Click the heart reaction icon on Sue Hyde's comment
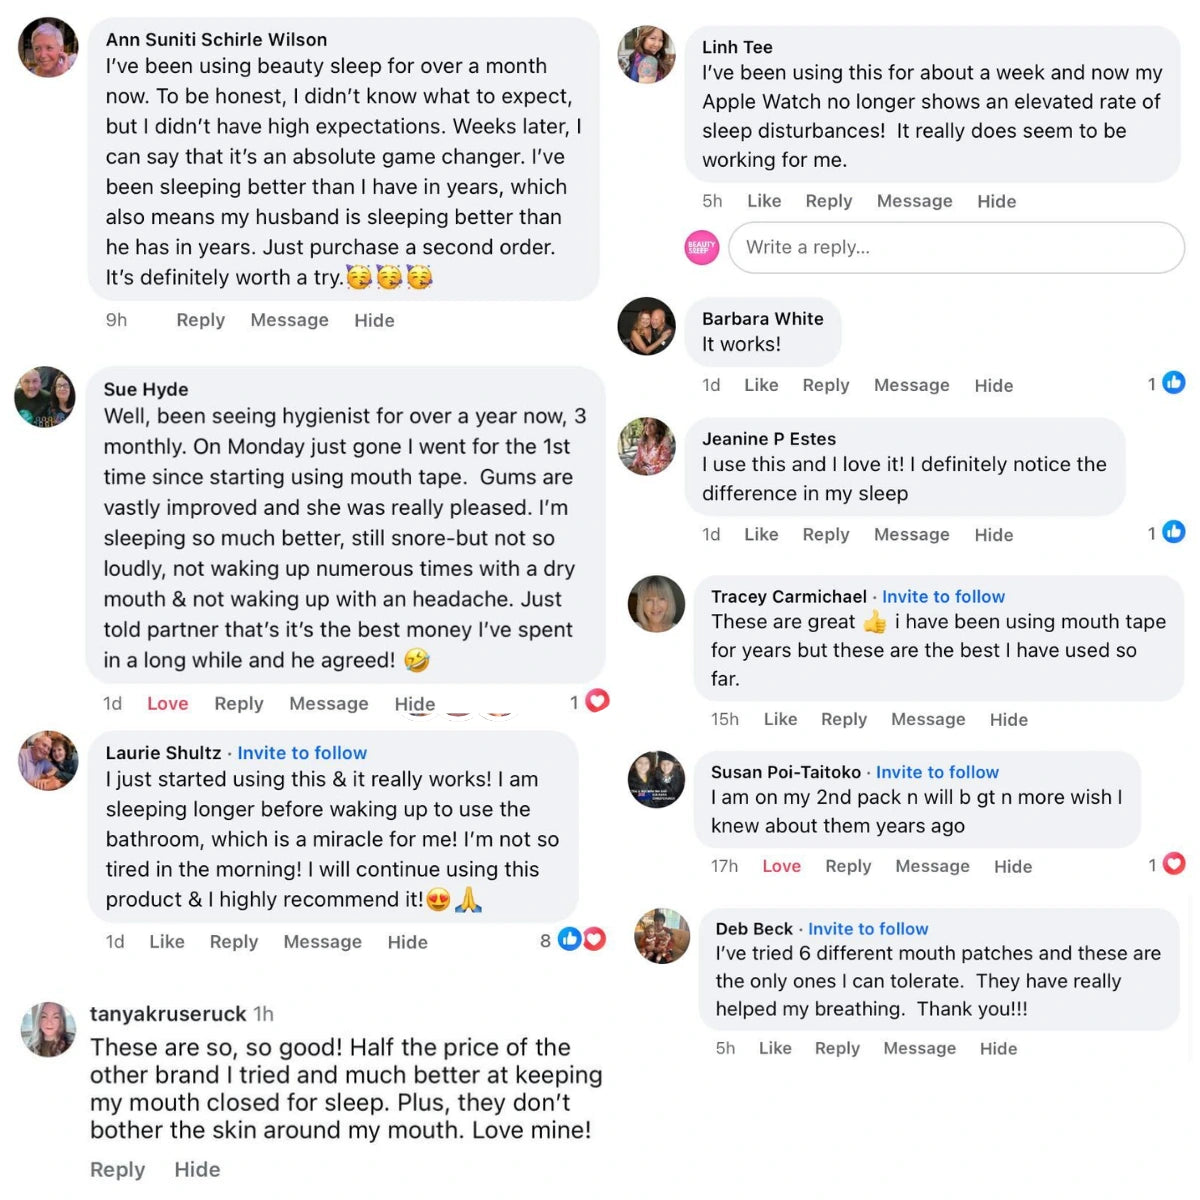1200x1200 pixels. point(597,701)
